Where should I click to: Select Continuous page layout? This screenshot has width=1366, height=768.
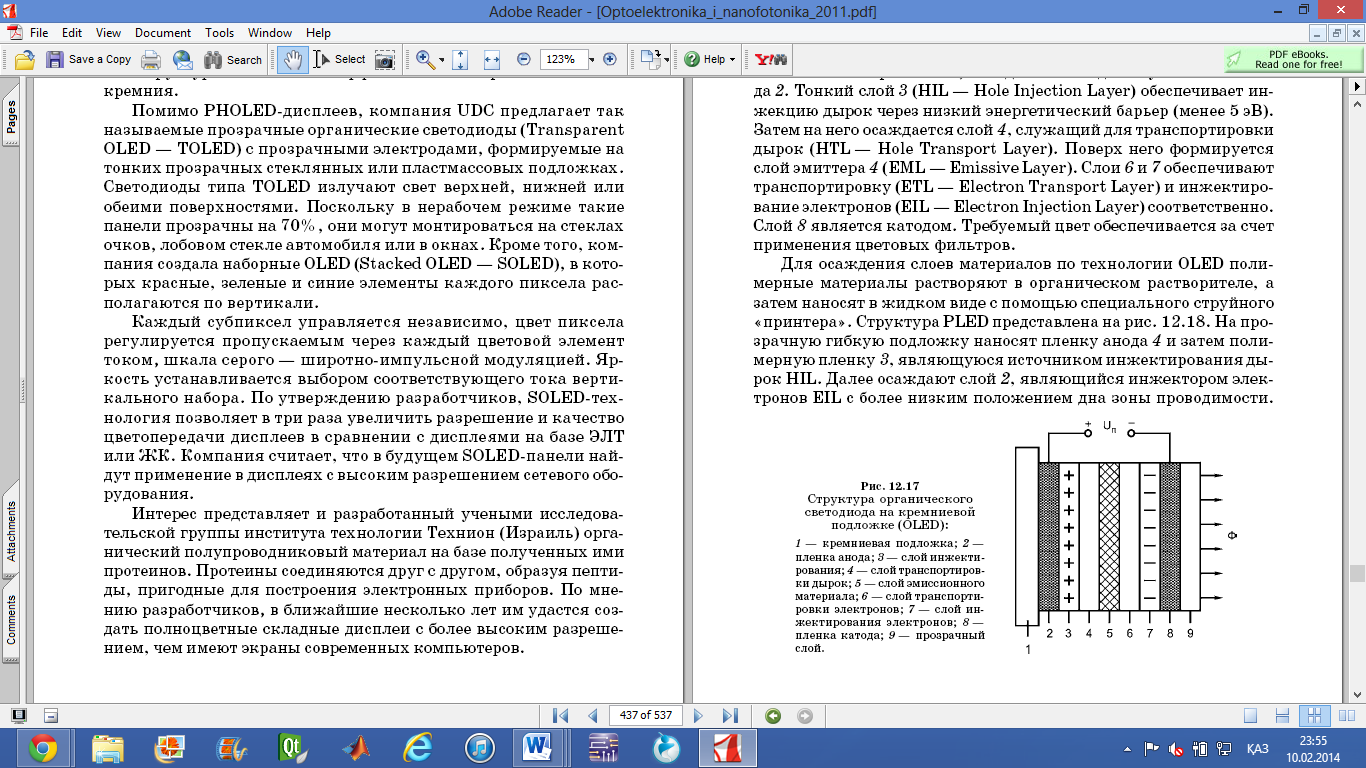pyautogui.click(x=1282, y=716)
